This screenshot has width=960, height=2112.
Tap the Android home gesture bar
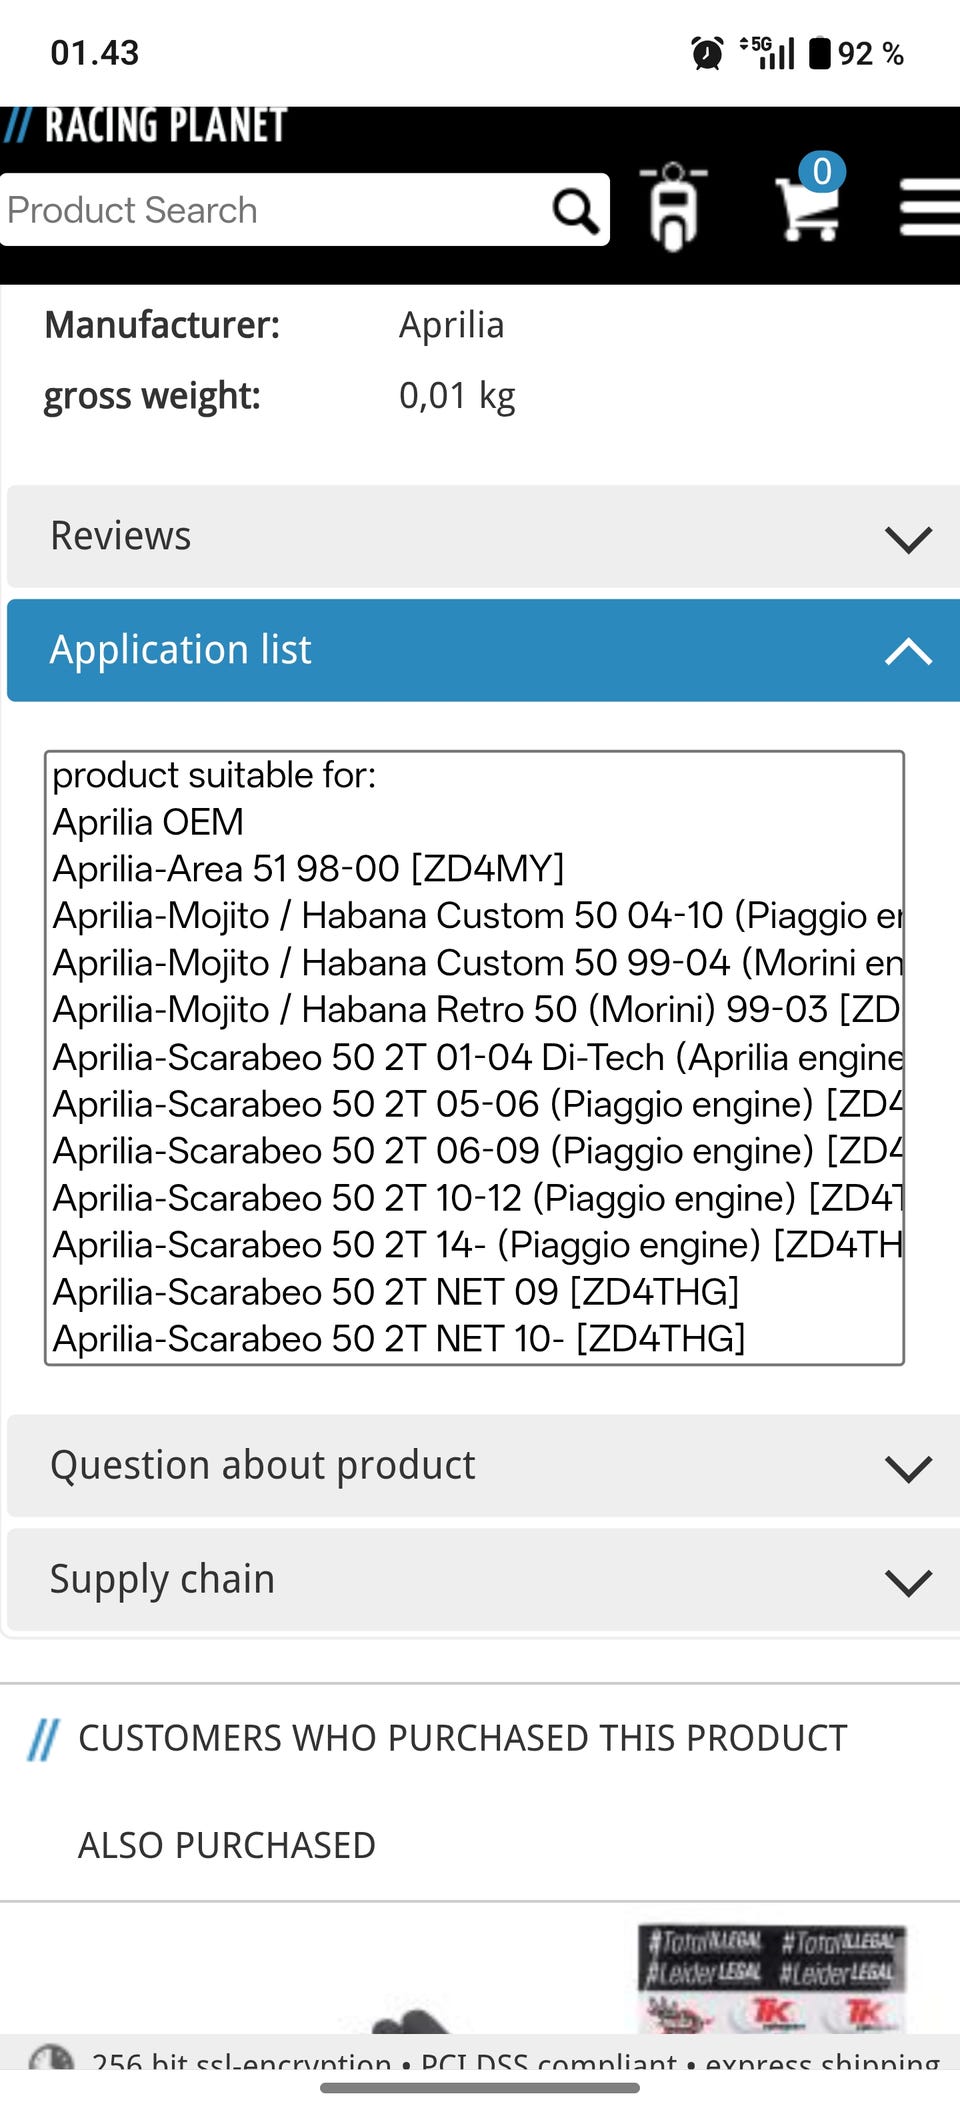[480, 2088]
